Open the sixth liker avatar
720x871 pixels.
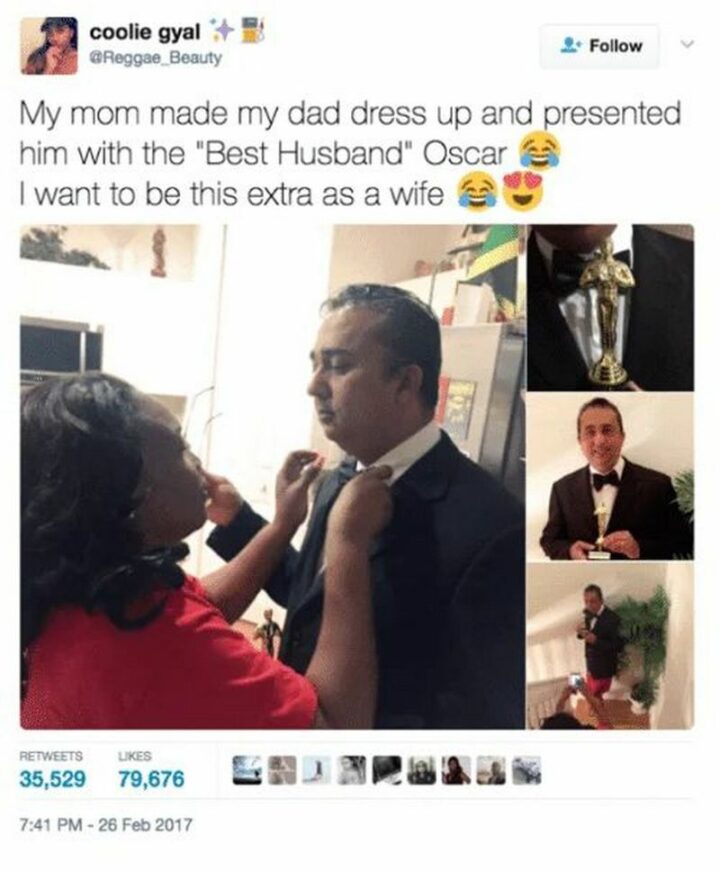click(x=422, y=770)
